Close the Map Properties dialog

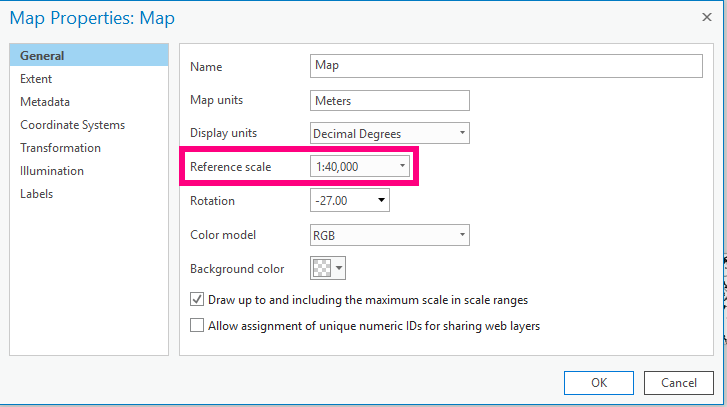coord(707,17)
